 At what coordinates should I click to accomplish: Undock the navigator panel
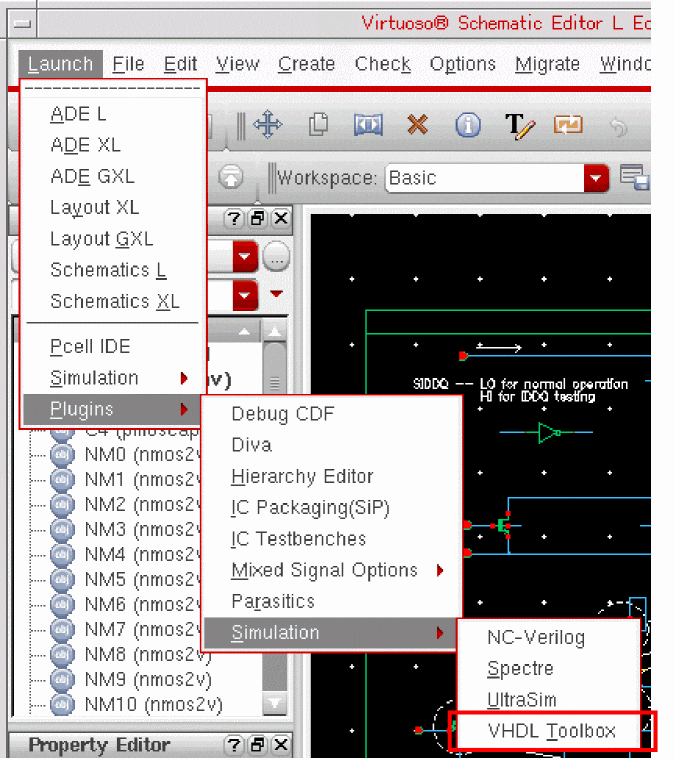point(257,219)
